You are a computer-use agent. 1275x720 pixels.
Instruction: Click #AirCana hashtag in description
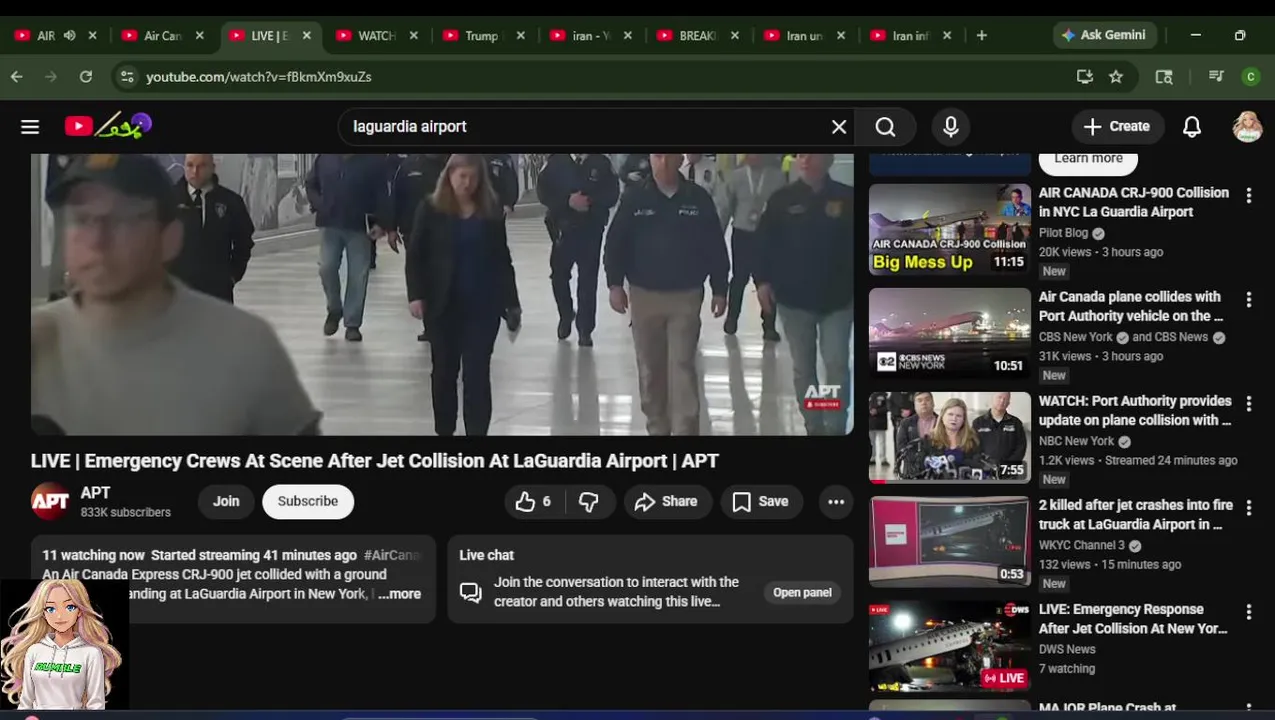coord(392,555)
